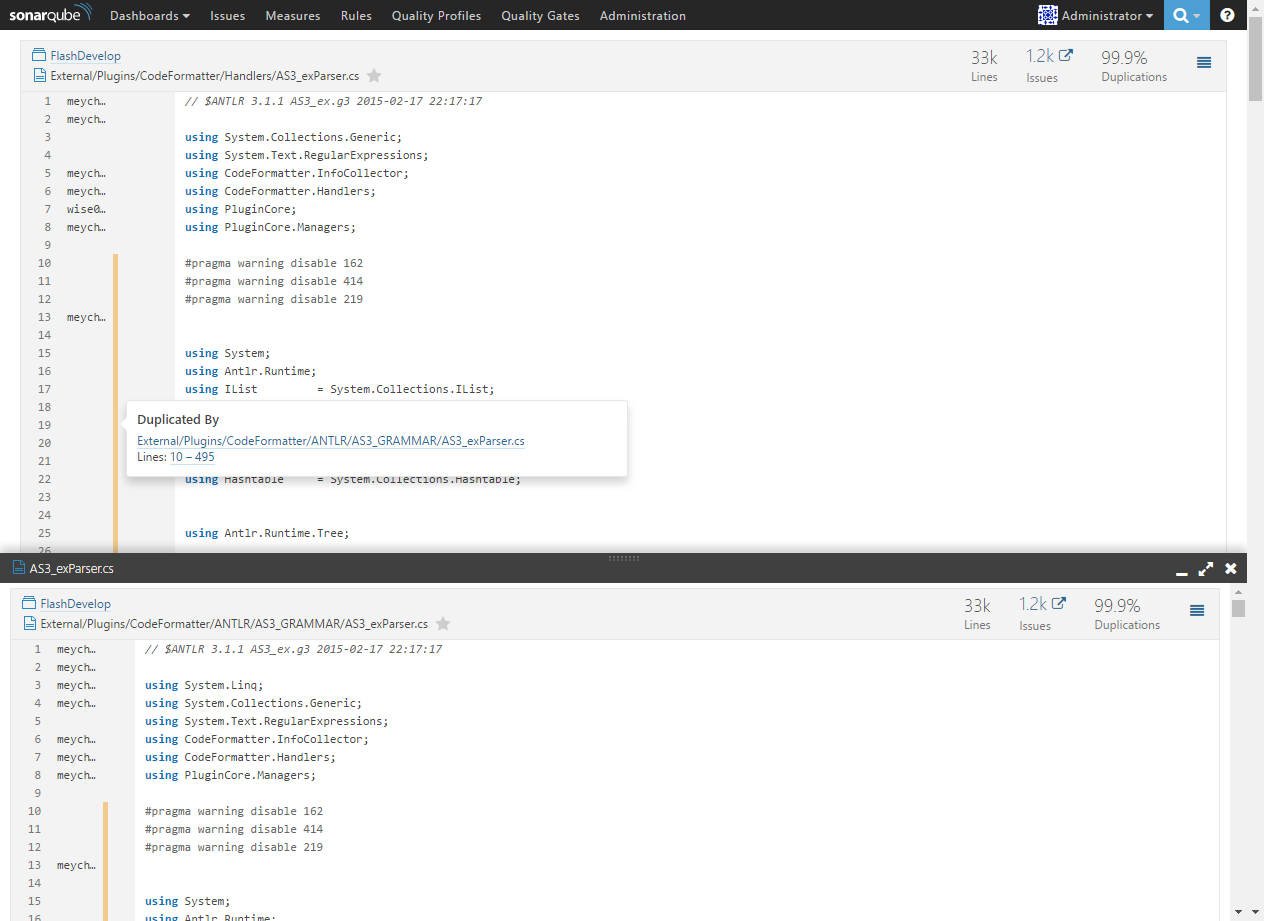Screen dimensions: 1264x921
Task: Click the Administrator avatar icon
Action: coord(1047,15)
